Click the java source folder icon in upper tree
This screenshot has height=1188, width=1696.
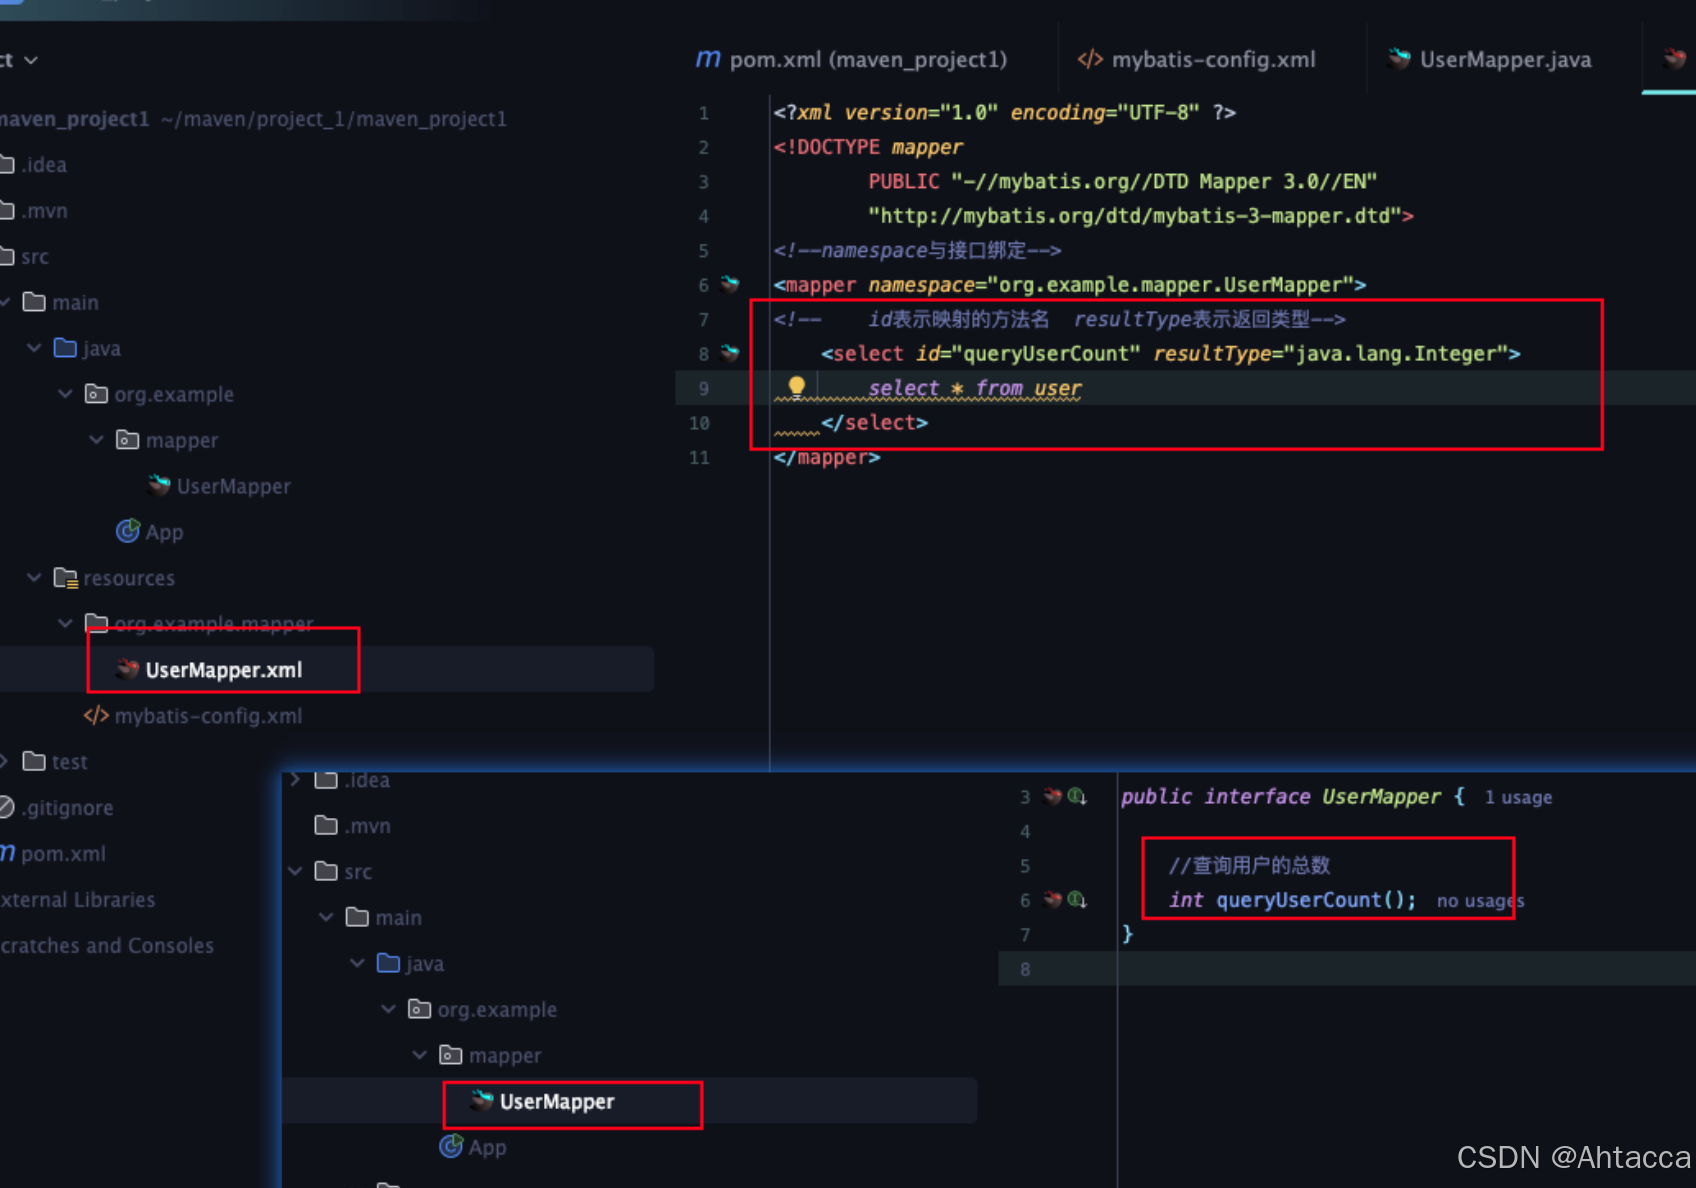[65, 348]
